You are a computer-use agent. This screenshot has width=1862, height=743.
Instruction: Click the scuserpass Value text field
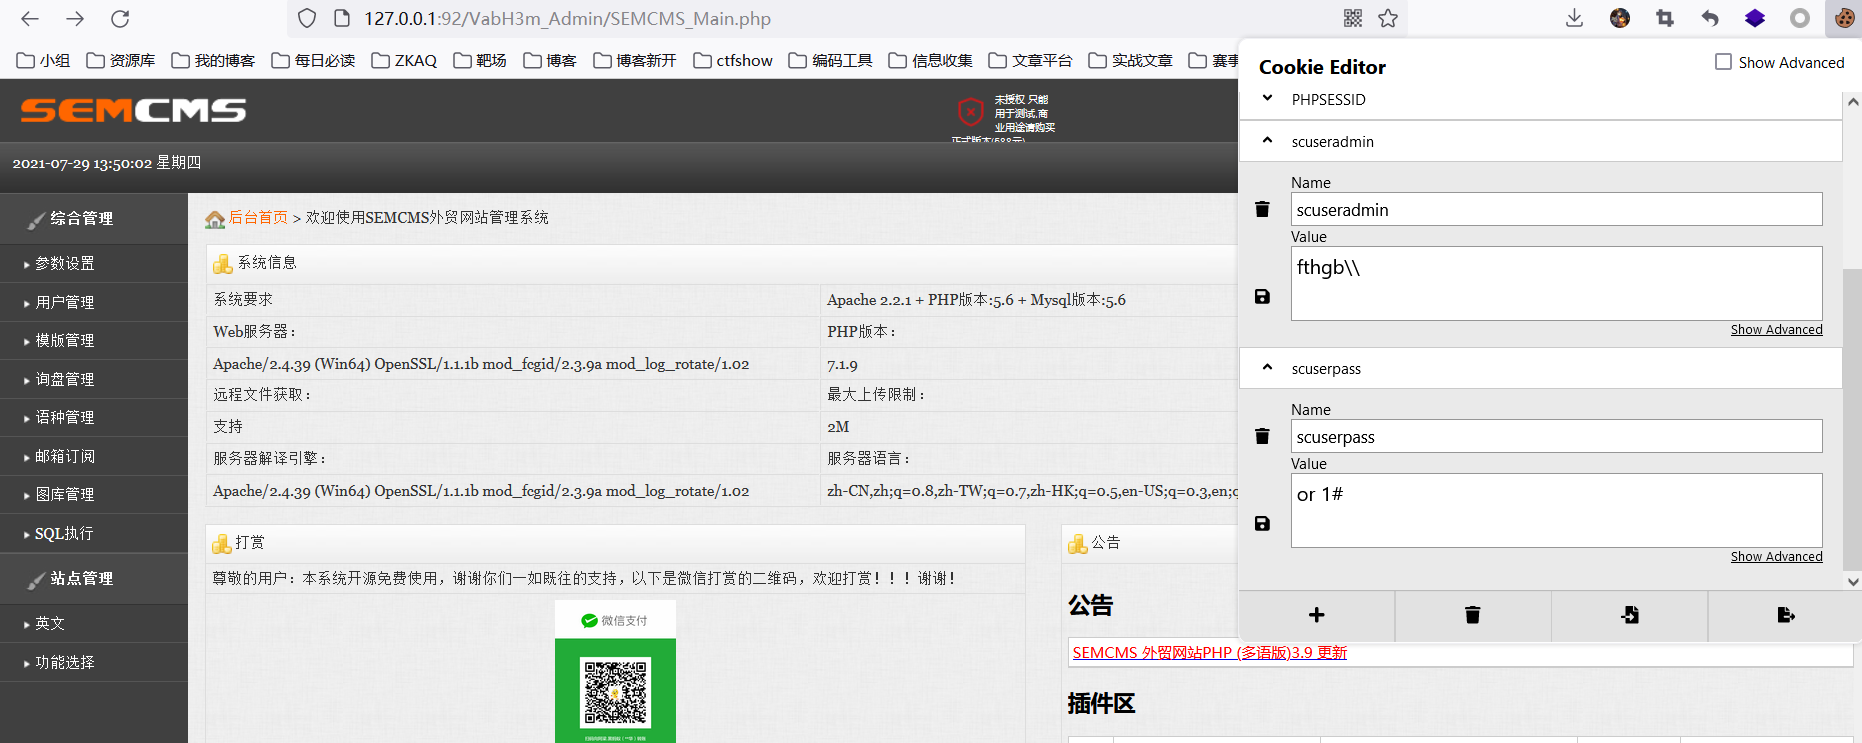tap(1555, 510)
